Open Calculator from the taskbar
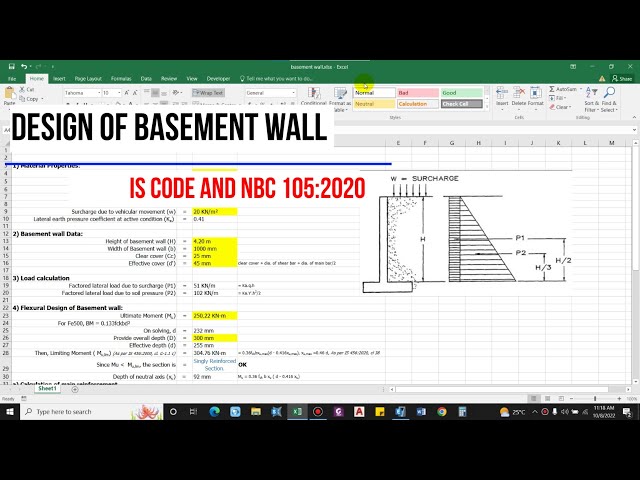 click(462, 411)
